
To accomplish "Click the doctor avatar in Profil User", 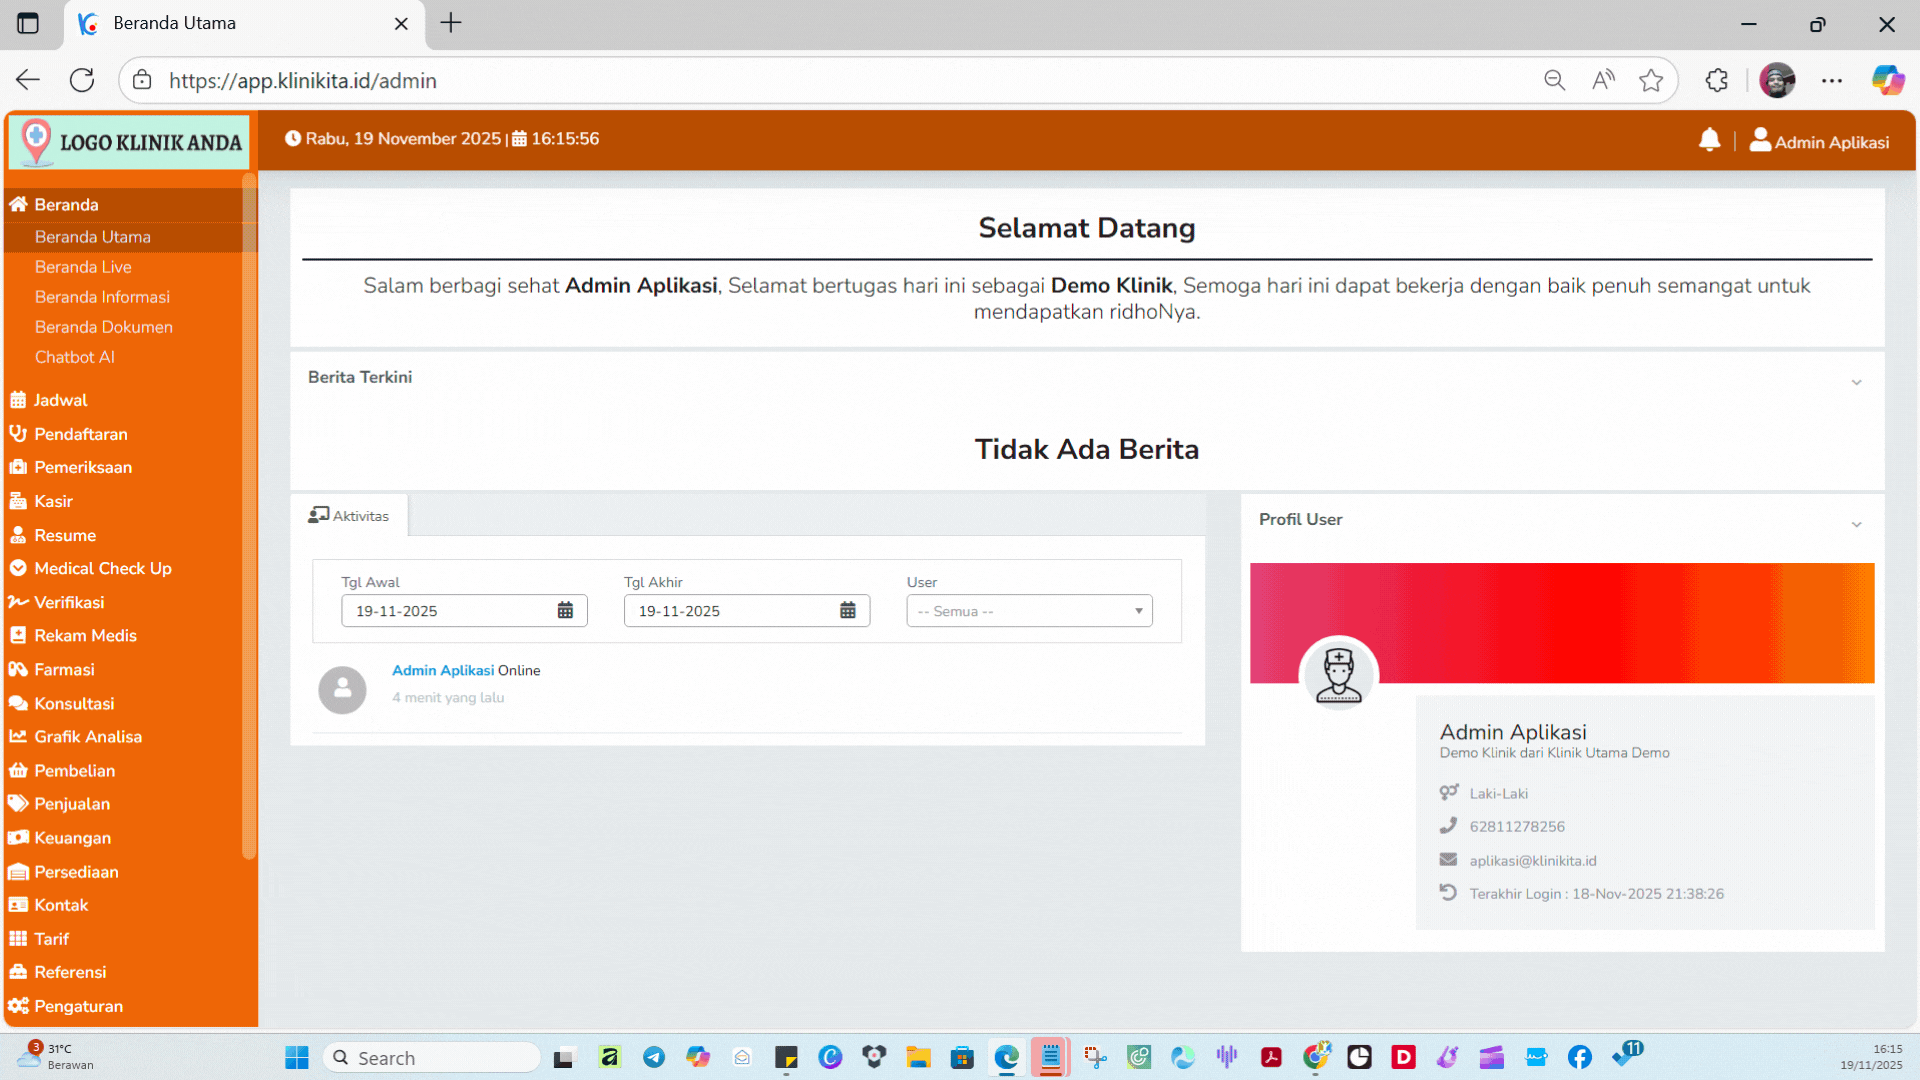I will (1338, 675).
